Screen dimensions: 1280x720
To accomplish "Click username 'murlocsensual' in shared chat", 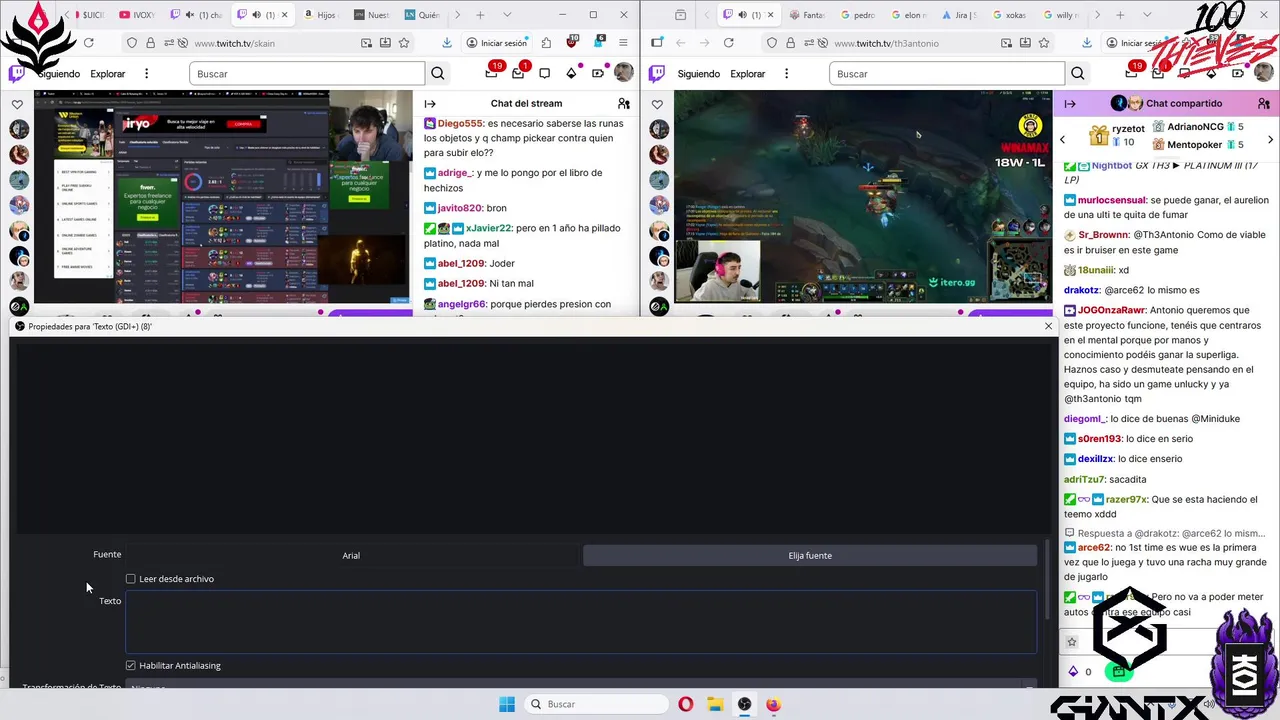I will (x=1112, y=200).
